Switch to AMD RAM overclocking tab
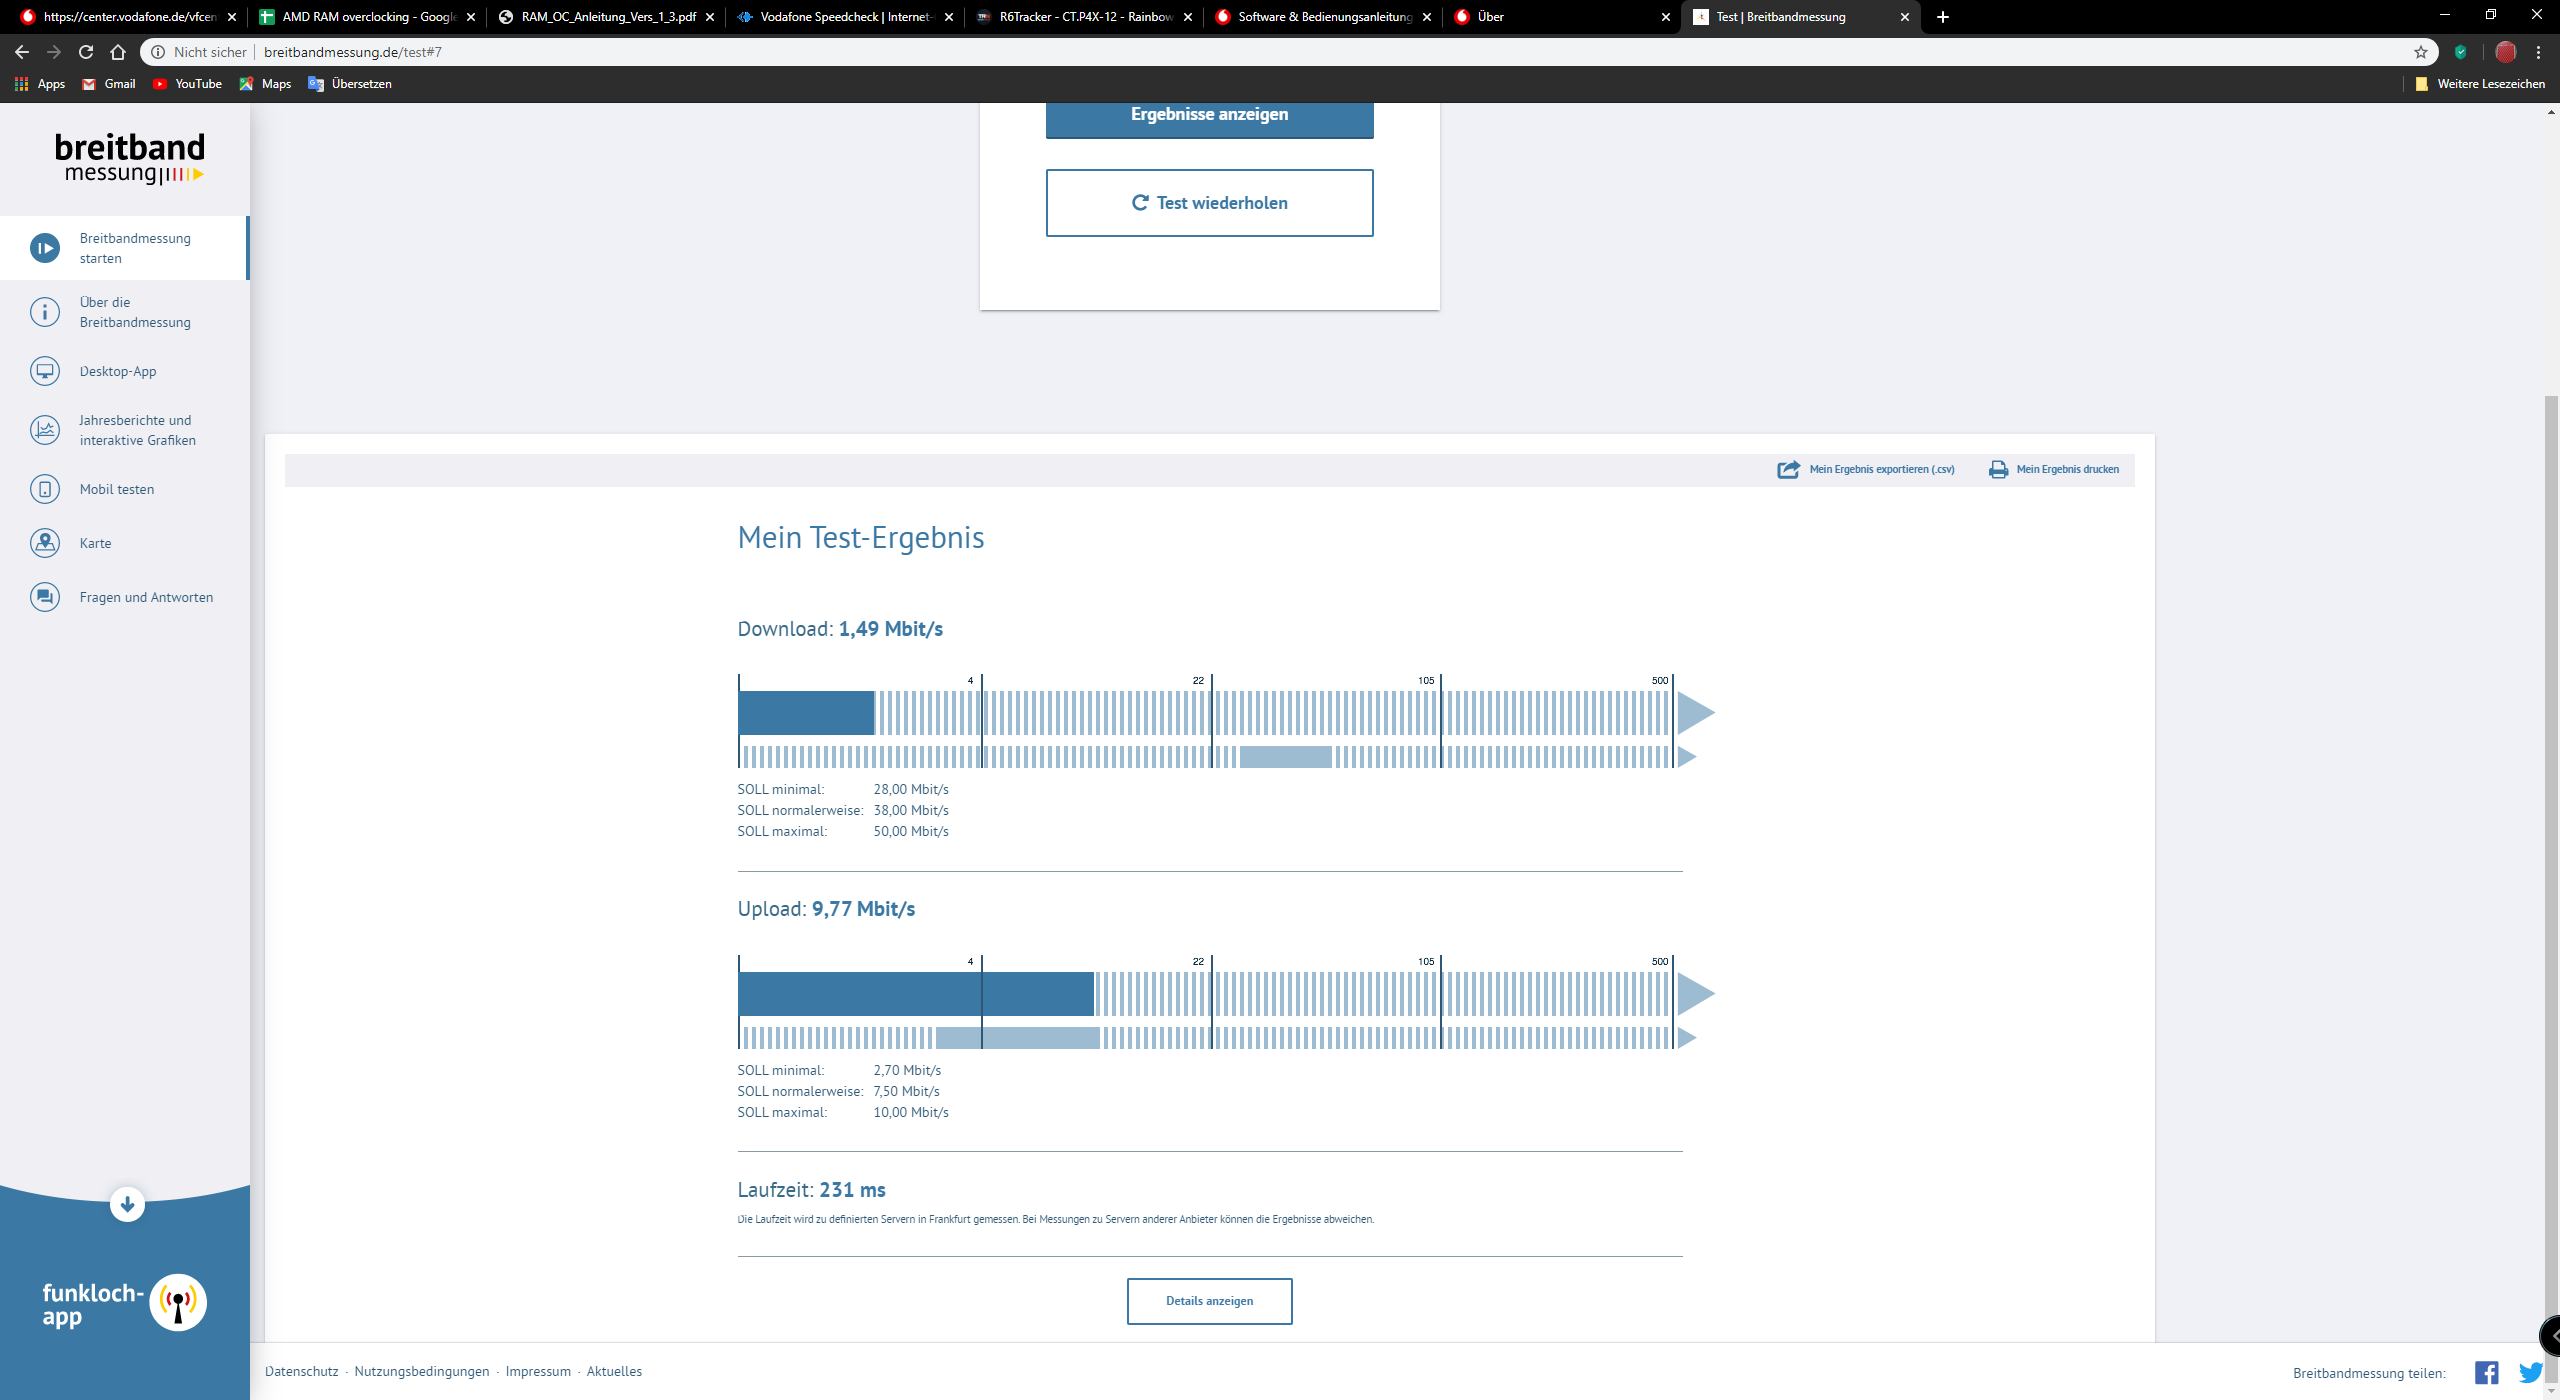This screenshot has width=2560, height=1400. point(367,17)
